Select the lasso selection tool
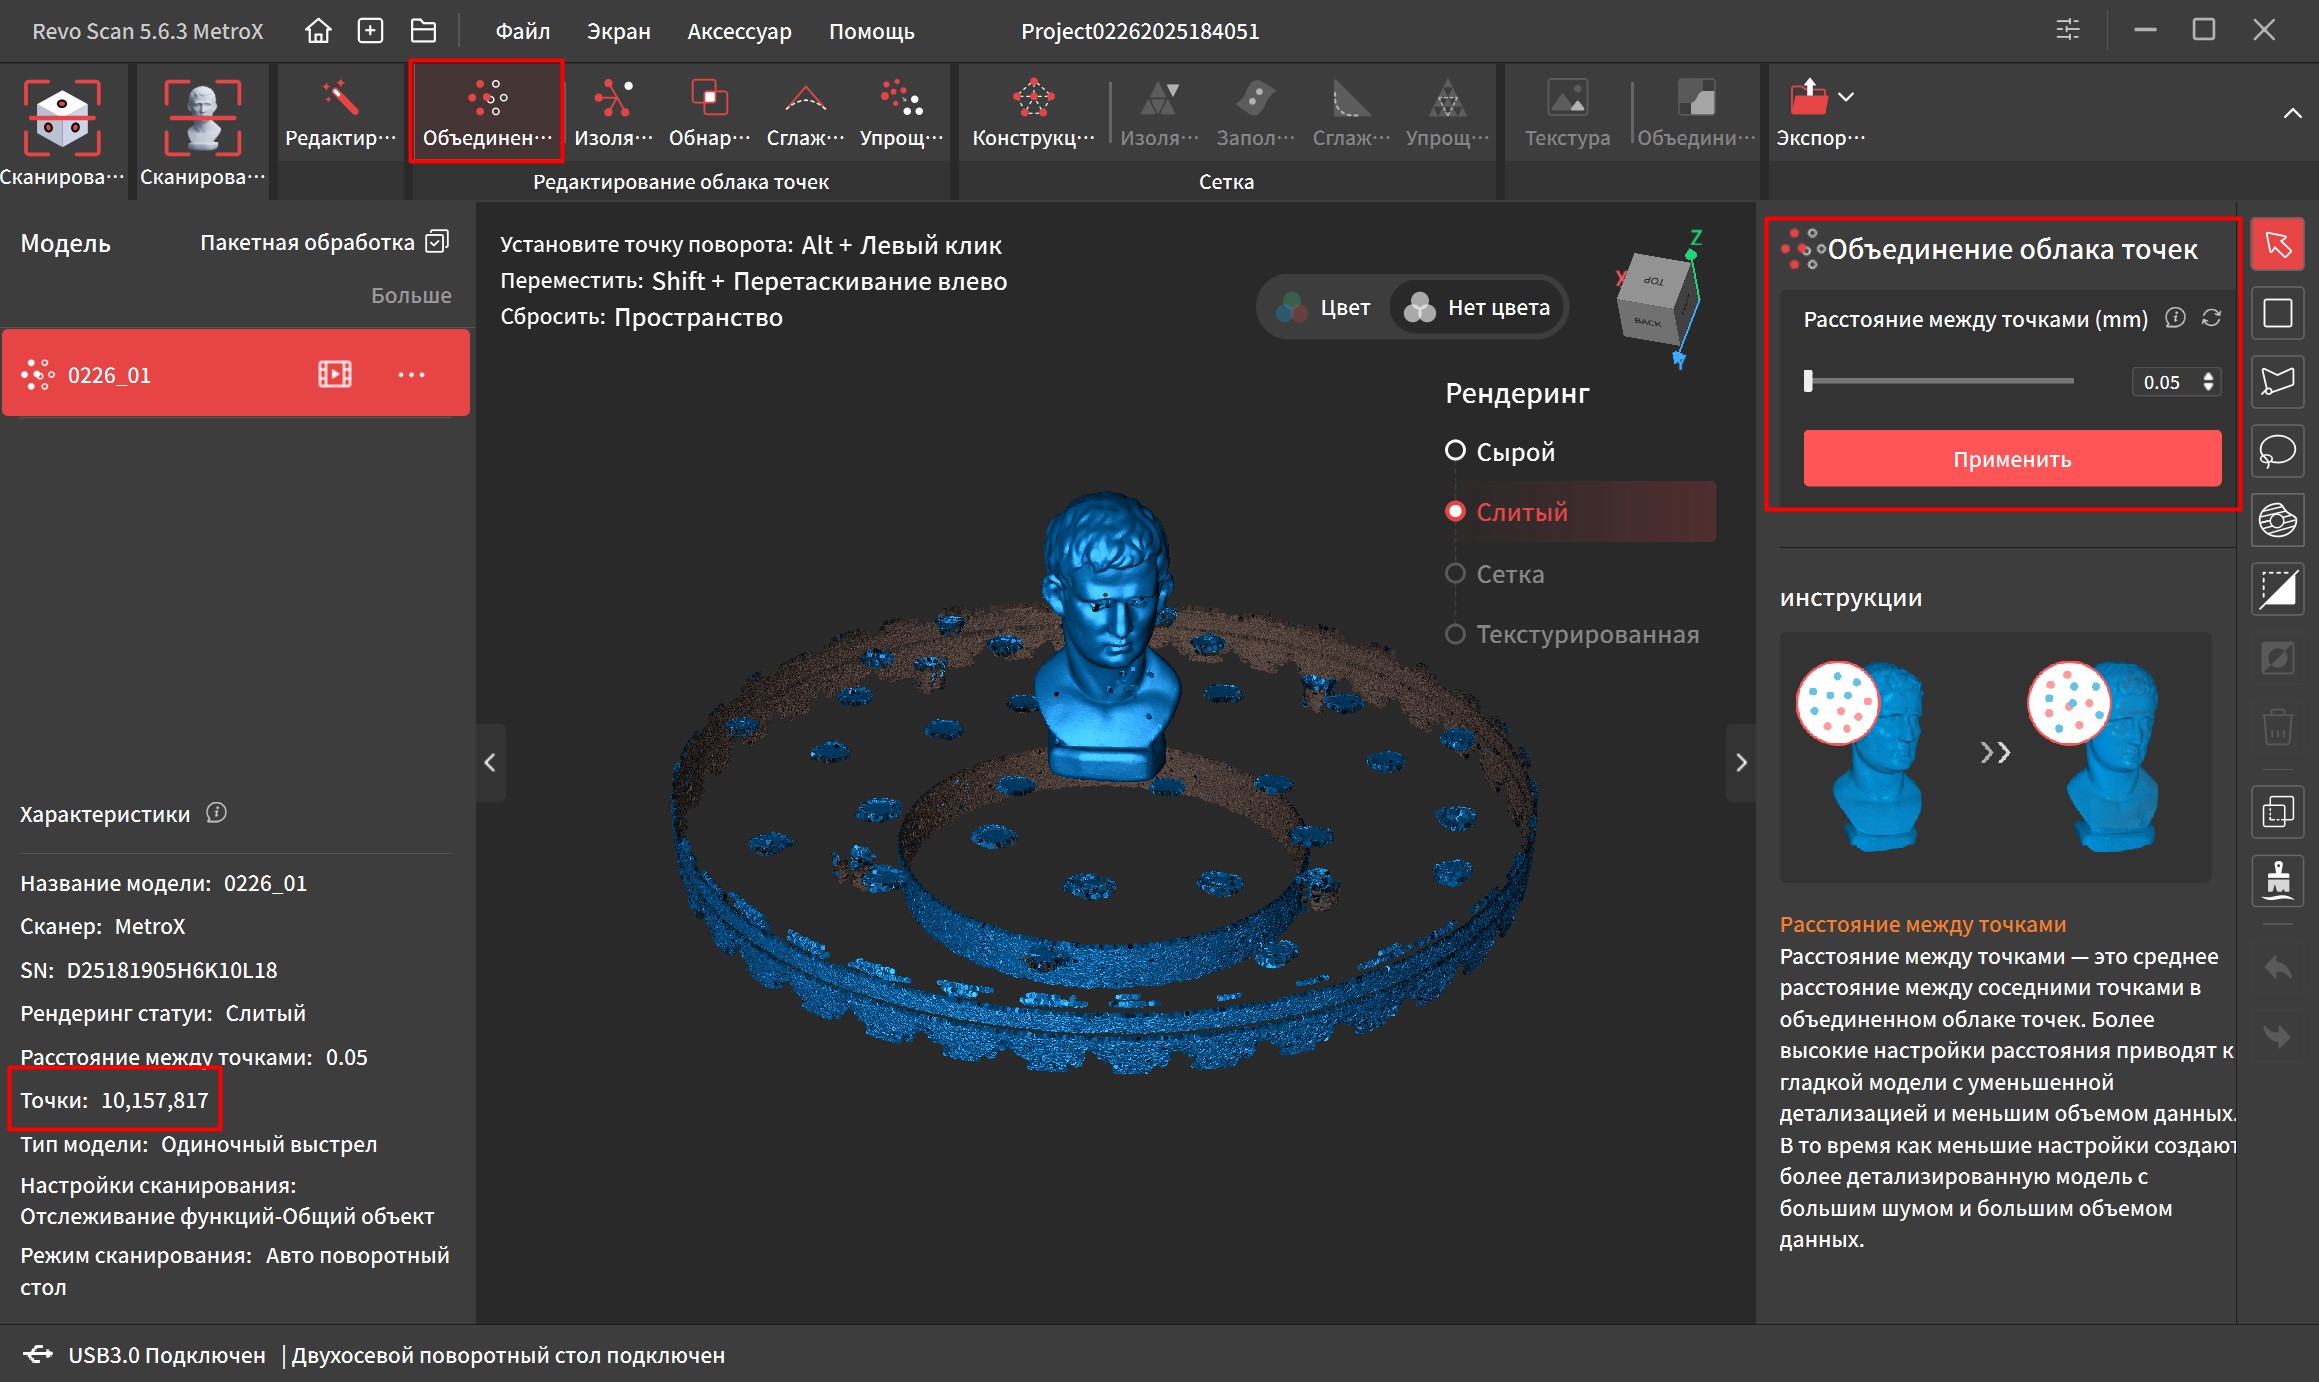Screen dimensions: 2319x1382 tap(2277, 451)
